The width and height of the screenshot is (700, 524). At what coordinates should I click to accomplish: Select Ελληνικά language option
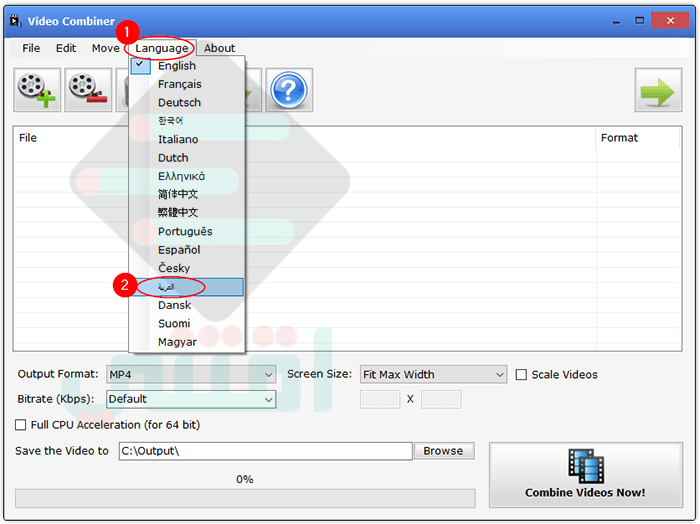(187, 176)
